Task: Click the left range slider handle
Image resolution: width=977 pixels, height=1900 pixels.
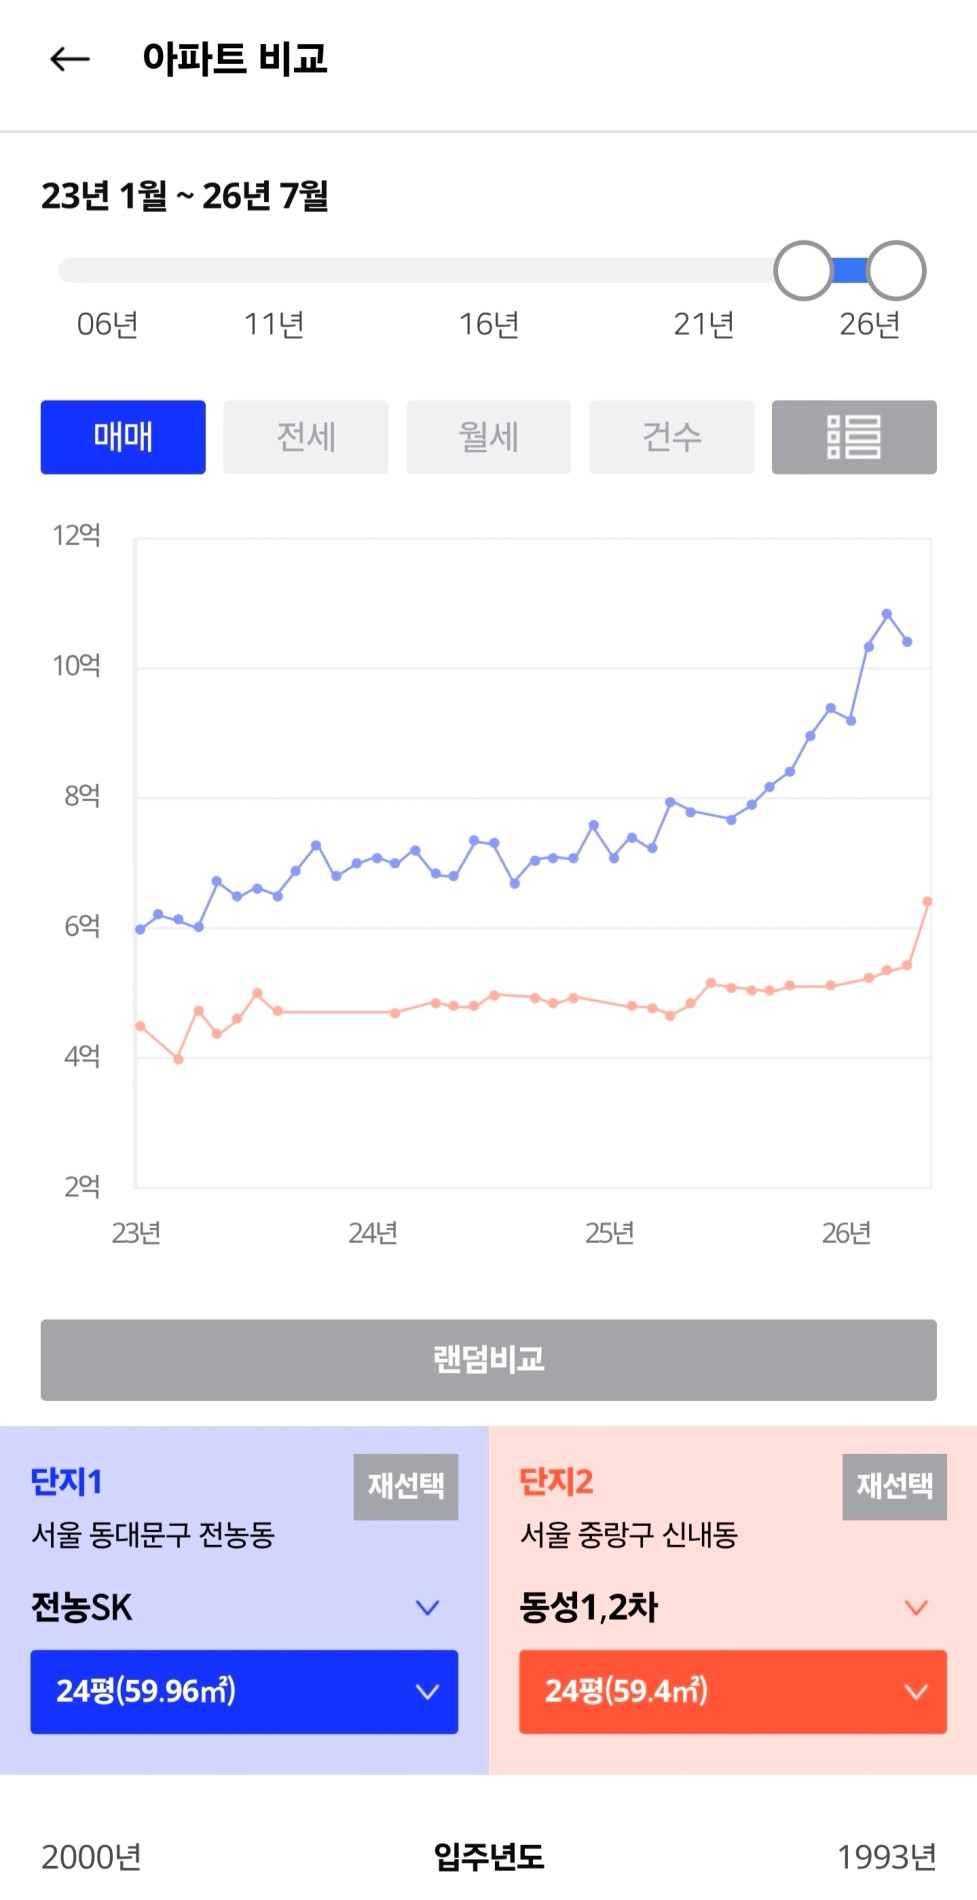Action: (x=803, y=271)
